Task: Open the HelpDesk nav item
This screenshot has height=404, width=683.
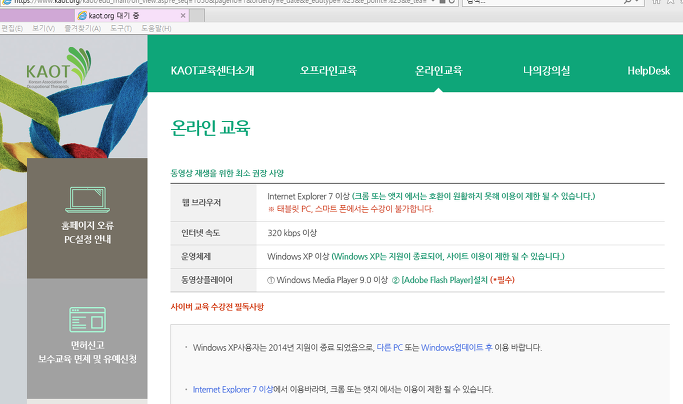Action: 649,71
